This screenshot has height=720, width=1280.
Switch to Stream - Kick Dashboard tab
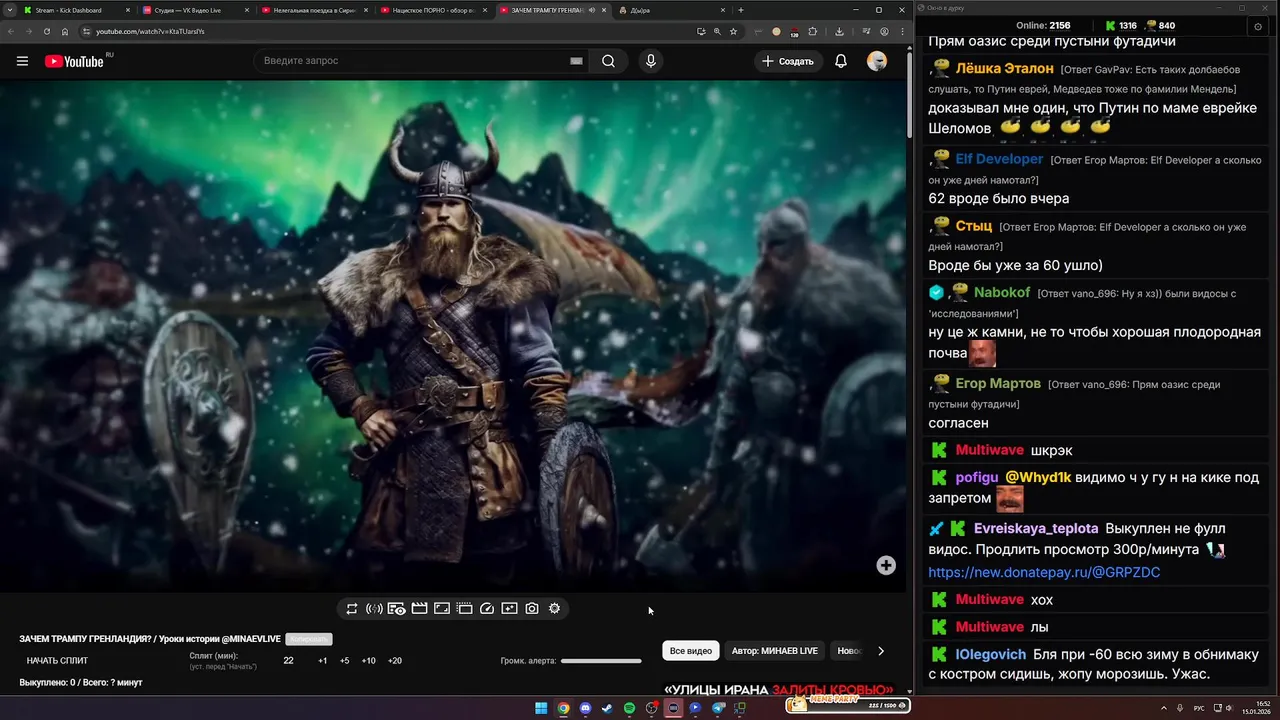pyautogui.click(x=75, y=10)
